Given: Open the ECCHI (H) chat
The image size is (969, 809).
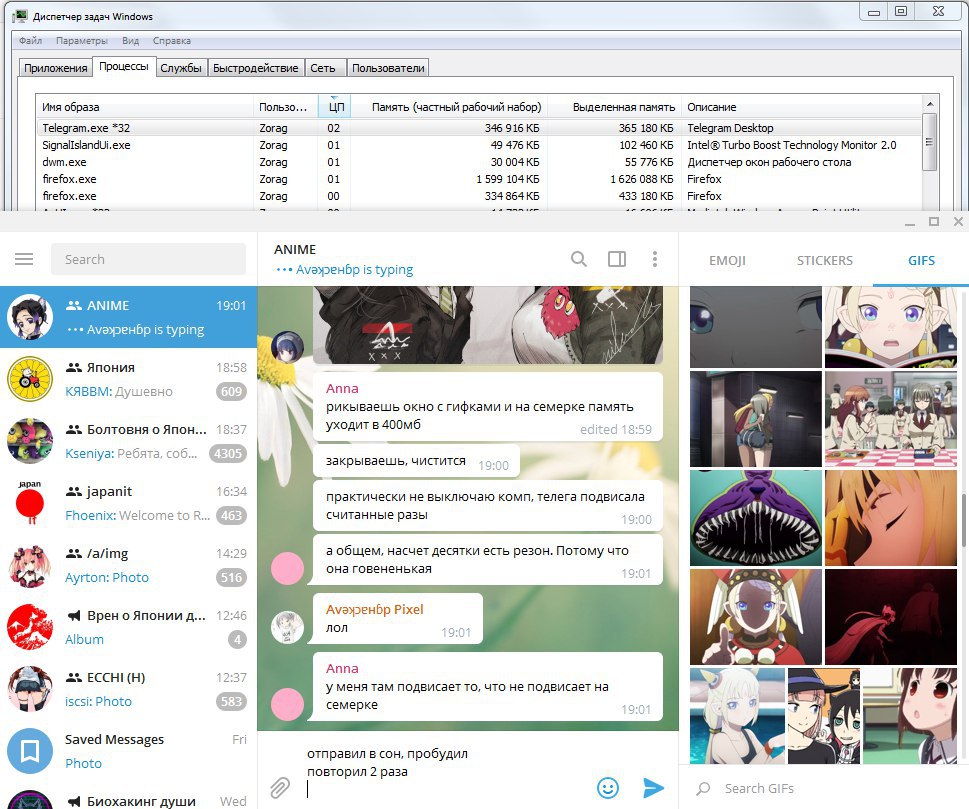Looking at the screenshot, I should (128, 689).
